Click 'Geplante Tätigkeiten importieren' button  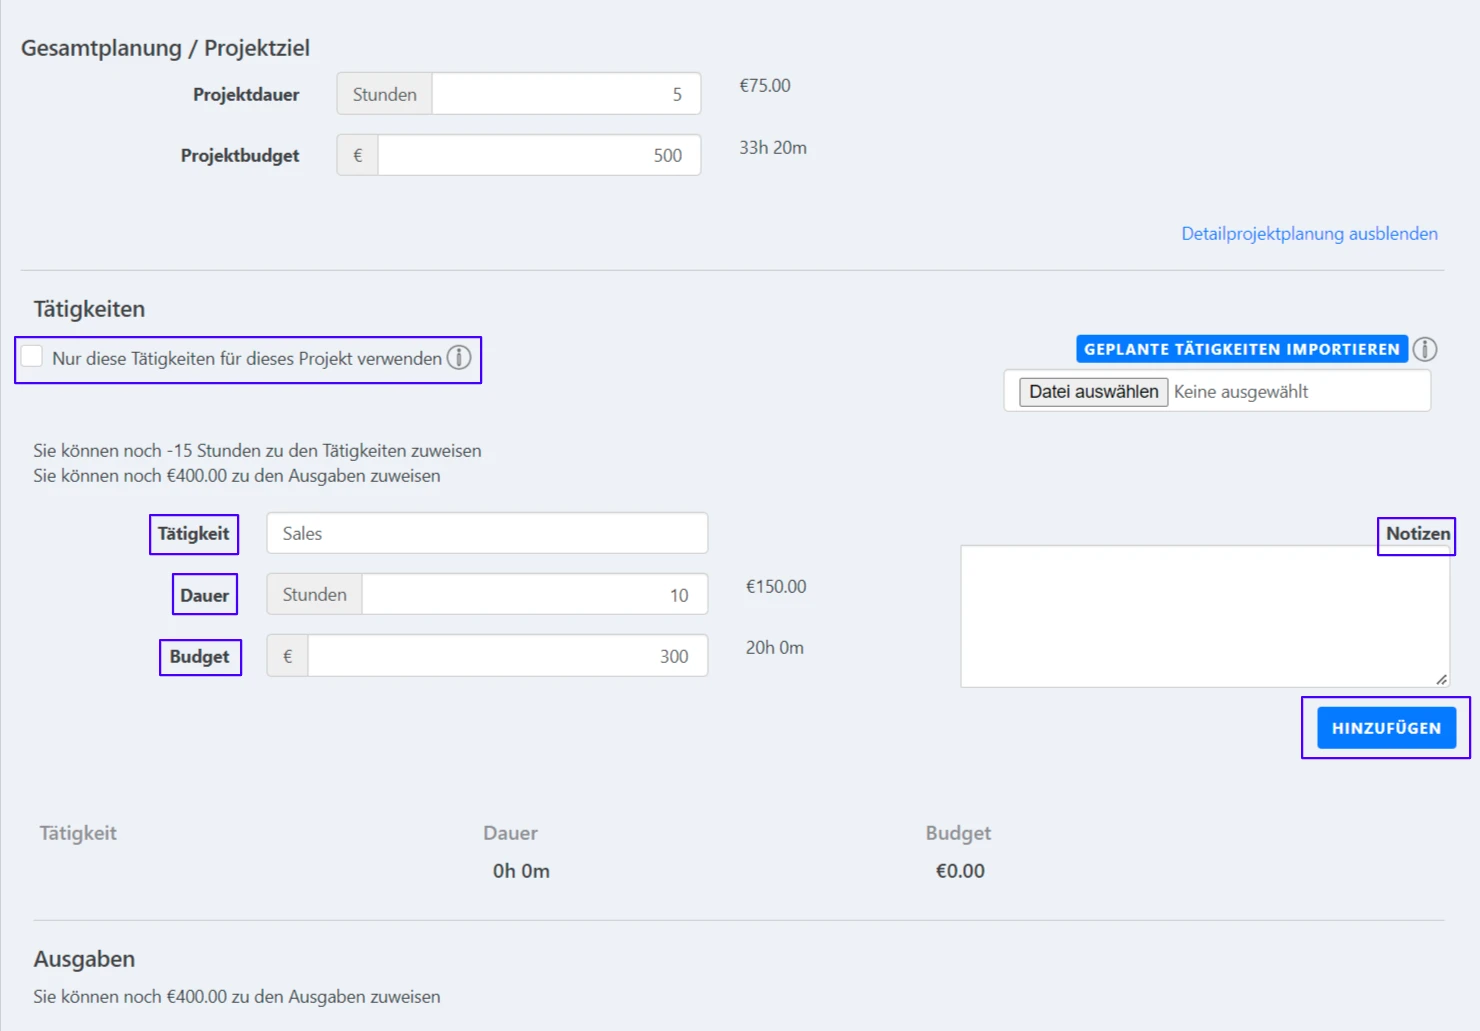[1241, 349]
